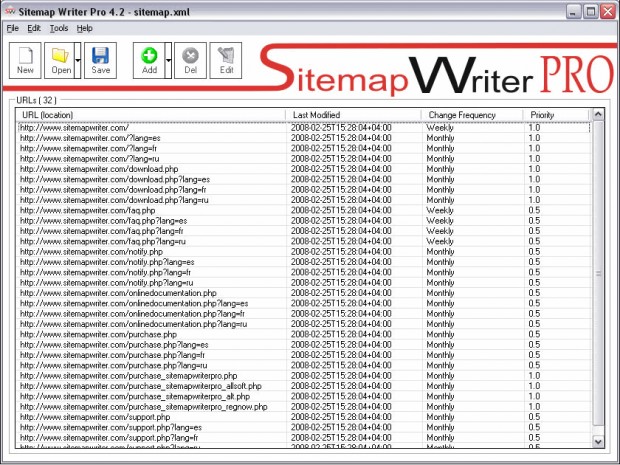Viewport: 620px width, 465px height.
Task: Select row faq.php?lang=es
Action: (304, 221)
